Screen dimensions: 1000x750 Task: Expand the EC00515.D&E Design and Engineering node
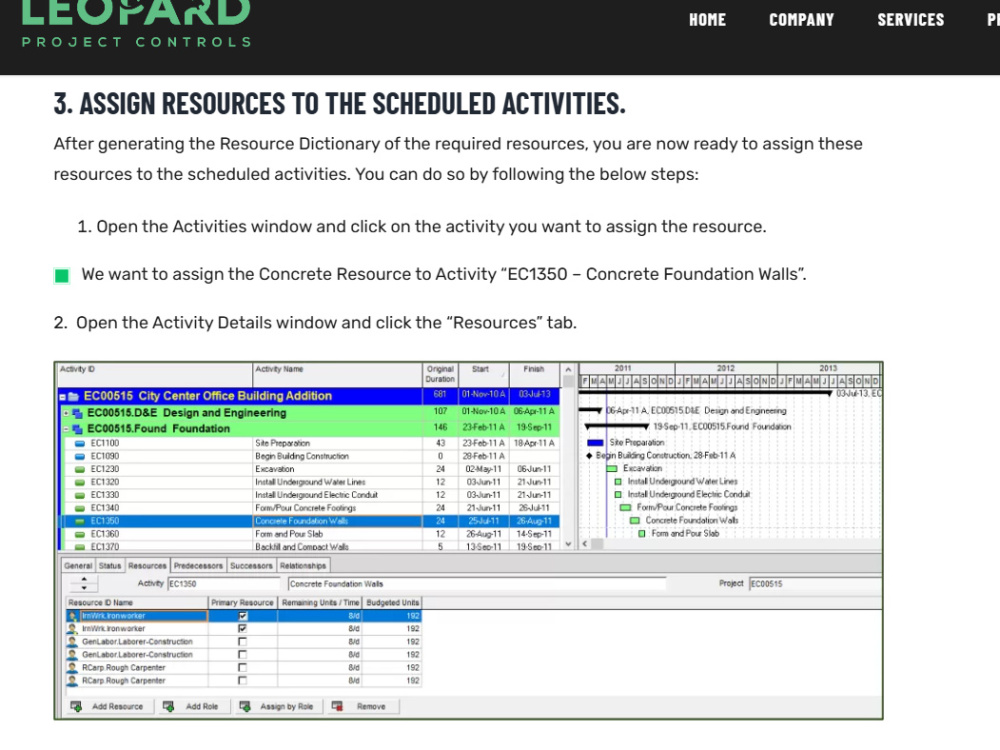click(x=66, y=413)
